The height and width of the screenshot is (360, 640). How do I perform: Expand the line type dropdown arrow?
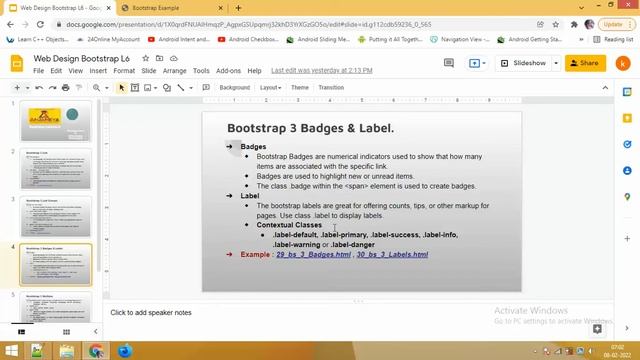pos(191,88)
